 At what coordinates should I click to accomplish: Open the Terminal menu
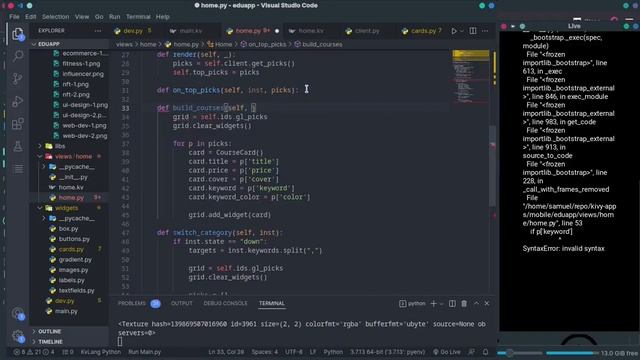(138, 17)
